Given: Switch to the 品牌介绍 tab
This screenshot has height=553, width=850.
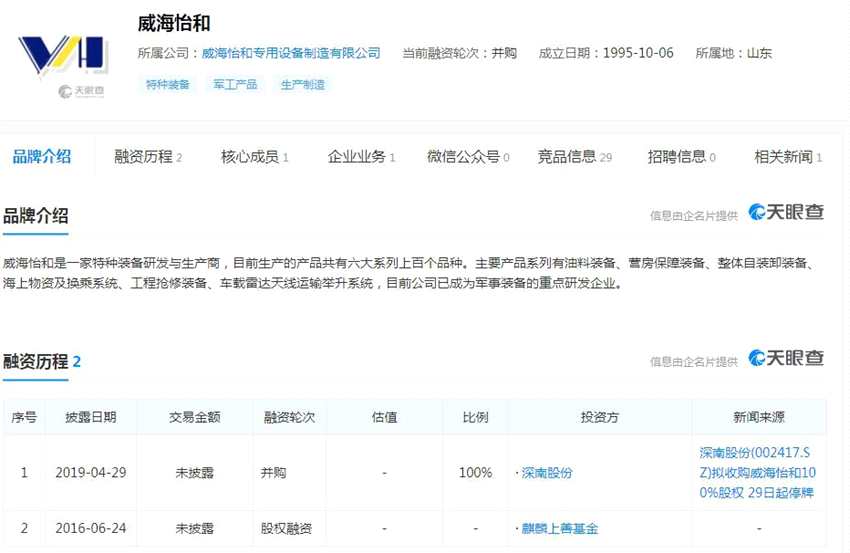Looking at the screenshot, I should (42, 157).
